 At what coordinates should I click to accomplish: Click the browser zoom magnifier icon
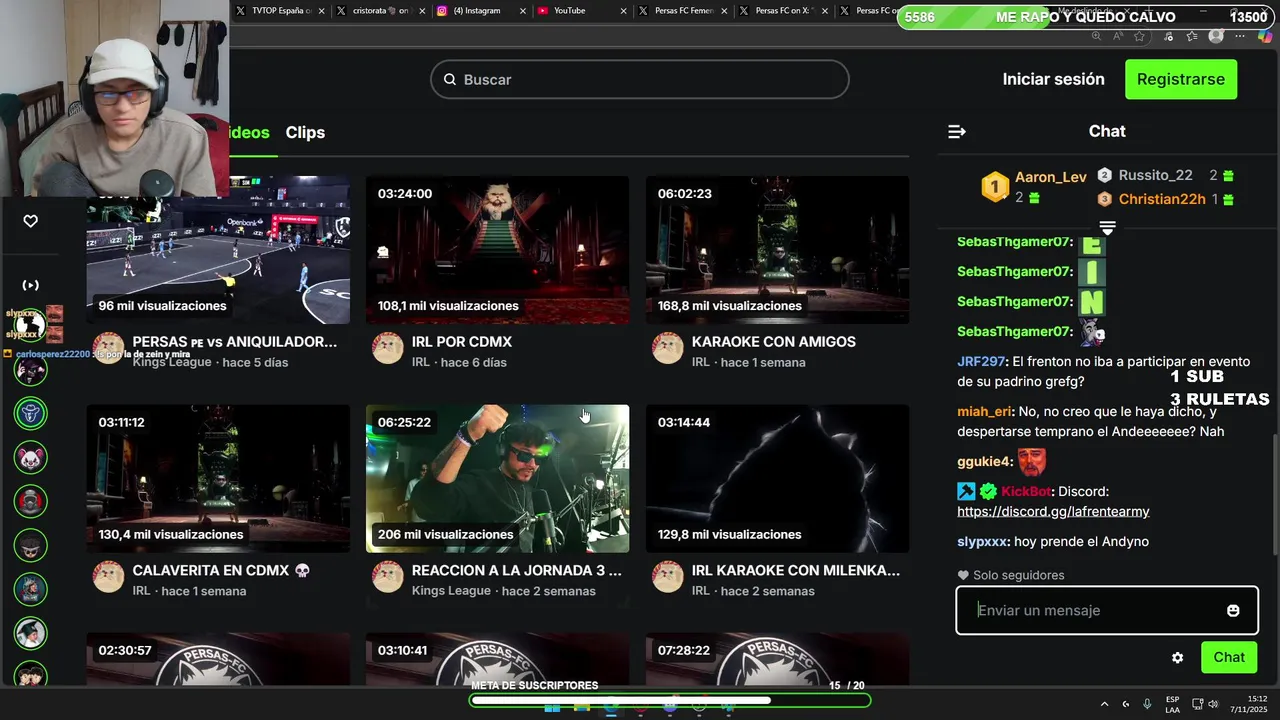coord(1097,36)
